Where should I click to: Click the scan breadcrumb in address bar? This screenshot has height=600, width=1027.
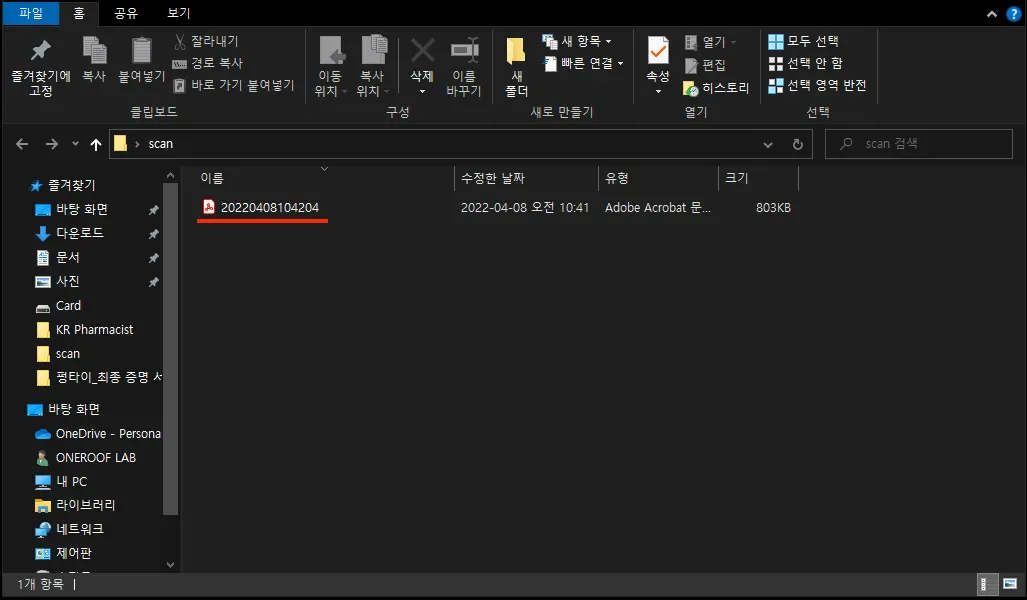pos(160,144)
